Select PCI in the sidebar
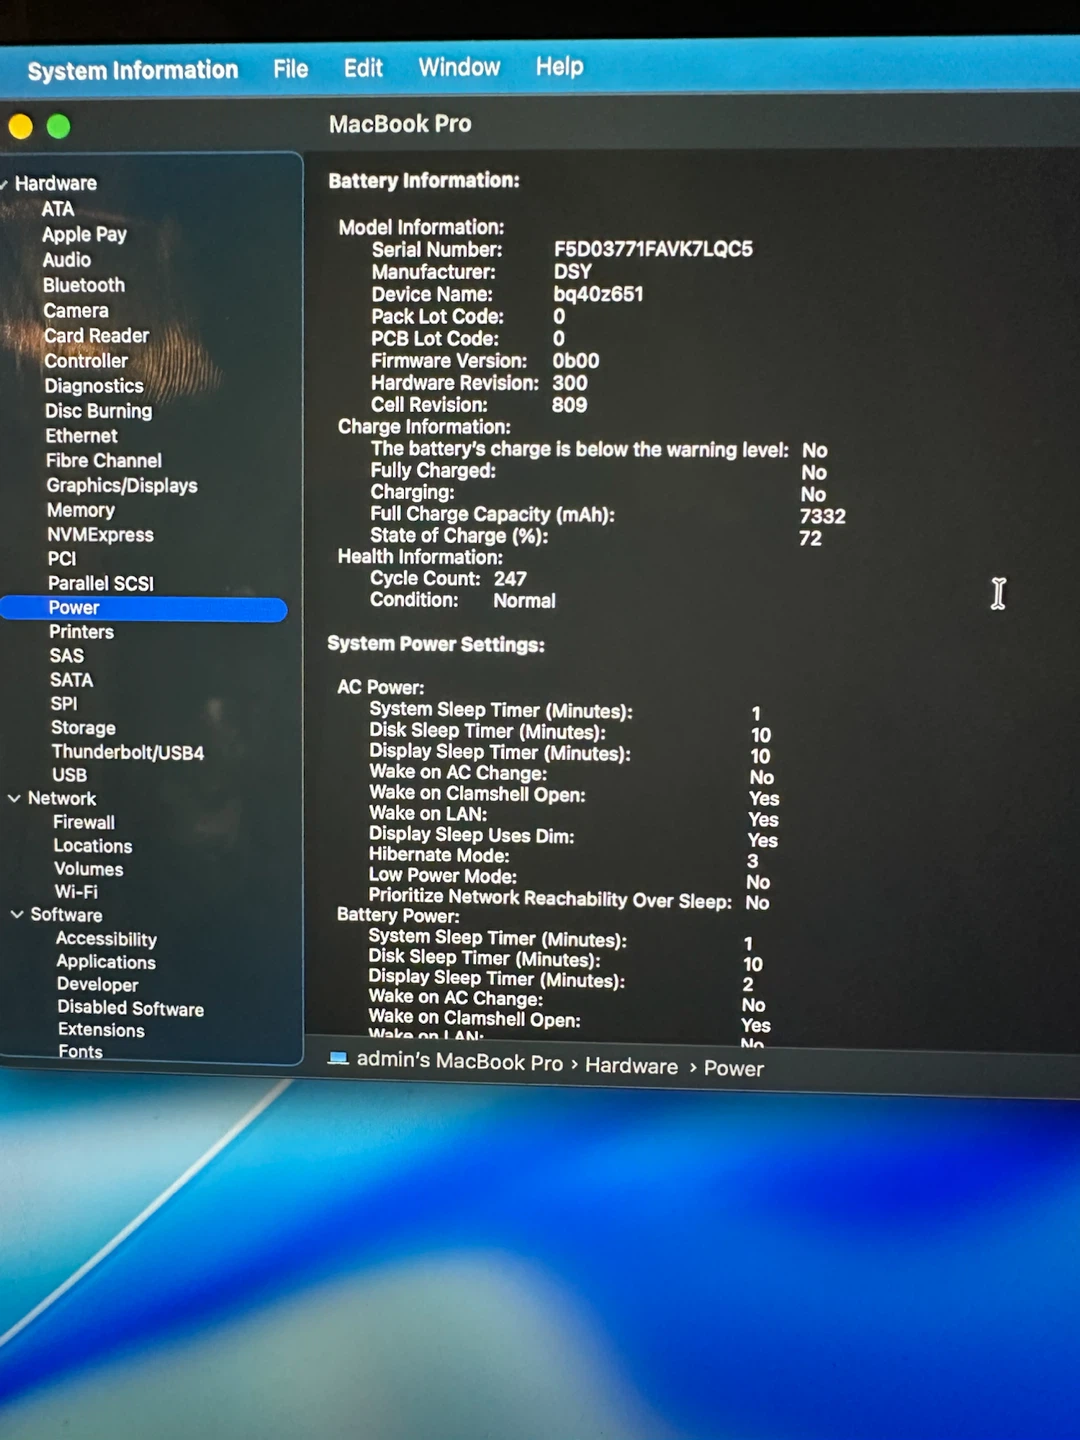The image size is (1080, 1440). pyautogui.click(x=61, y=559)
